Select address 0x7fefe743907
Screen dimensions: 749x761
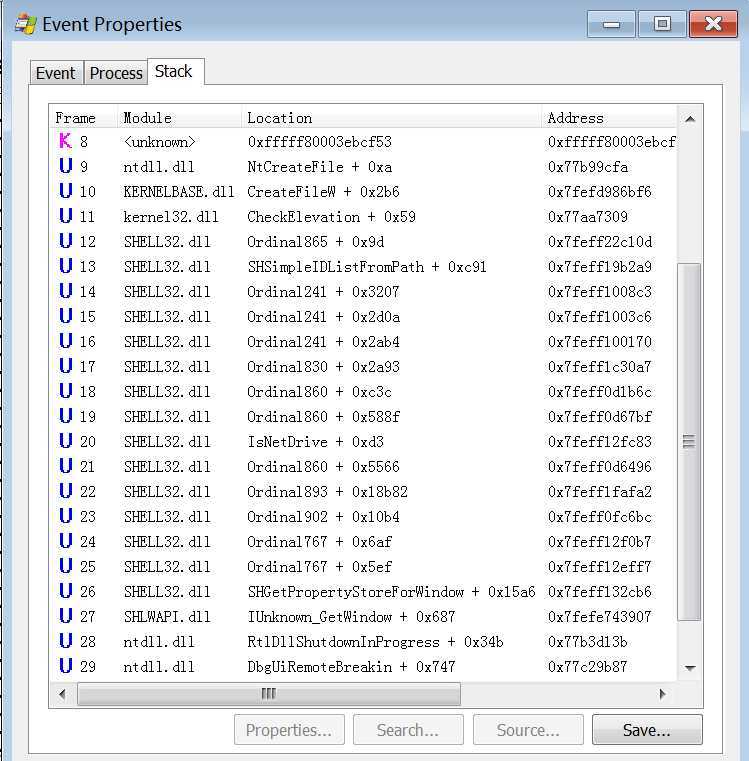coord(599,616)
